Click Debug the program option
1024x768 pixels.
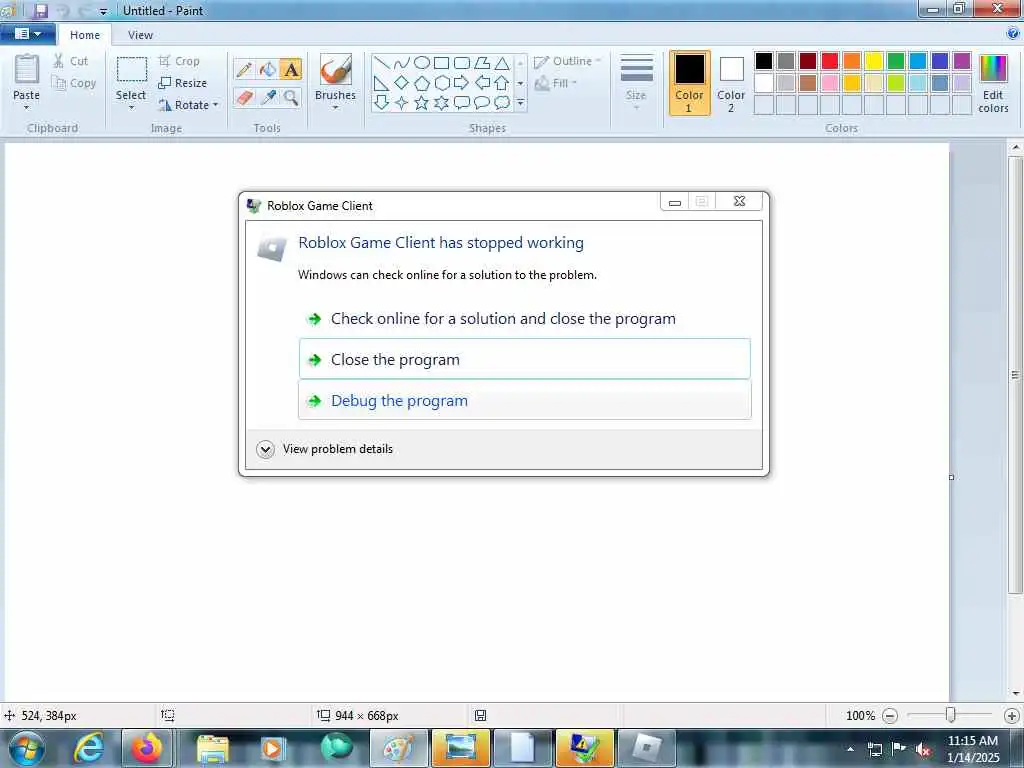click(525, 400)
